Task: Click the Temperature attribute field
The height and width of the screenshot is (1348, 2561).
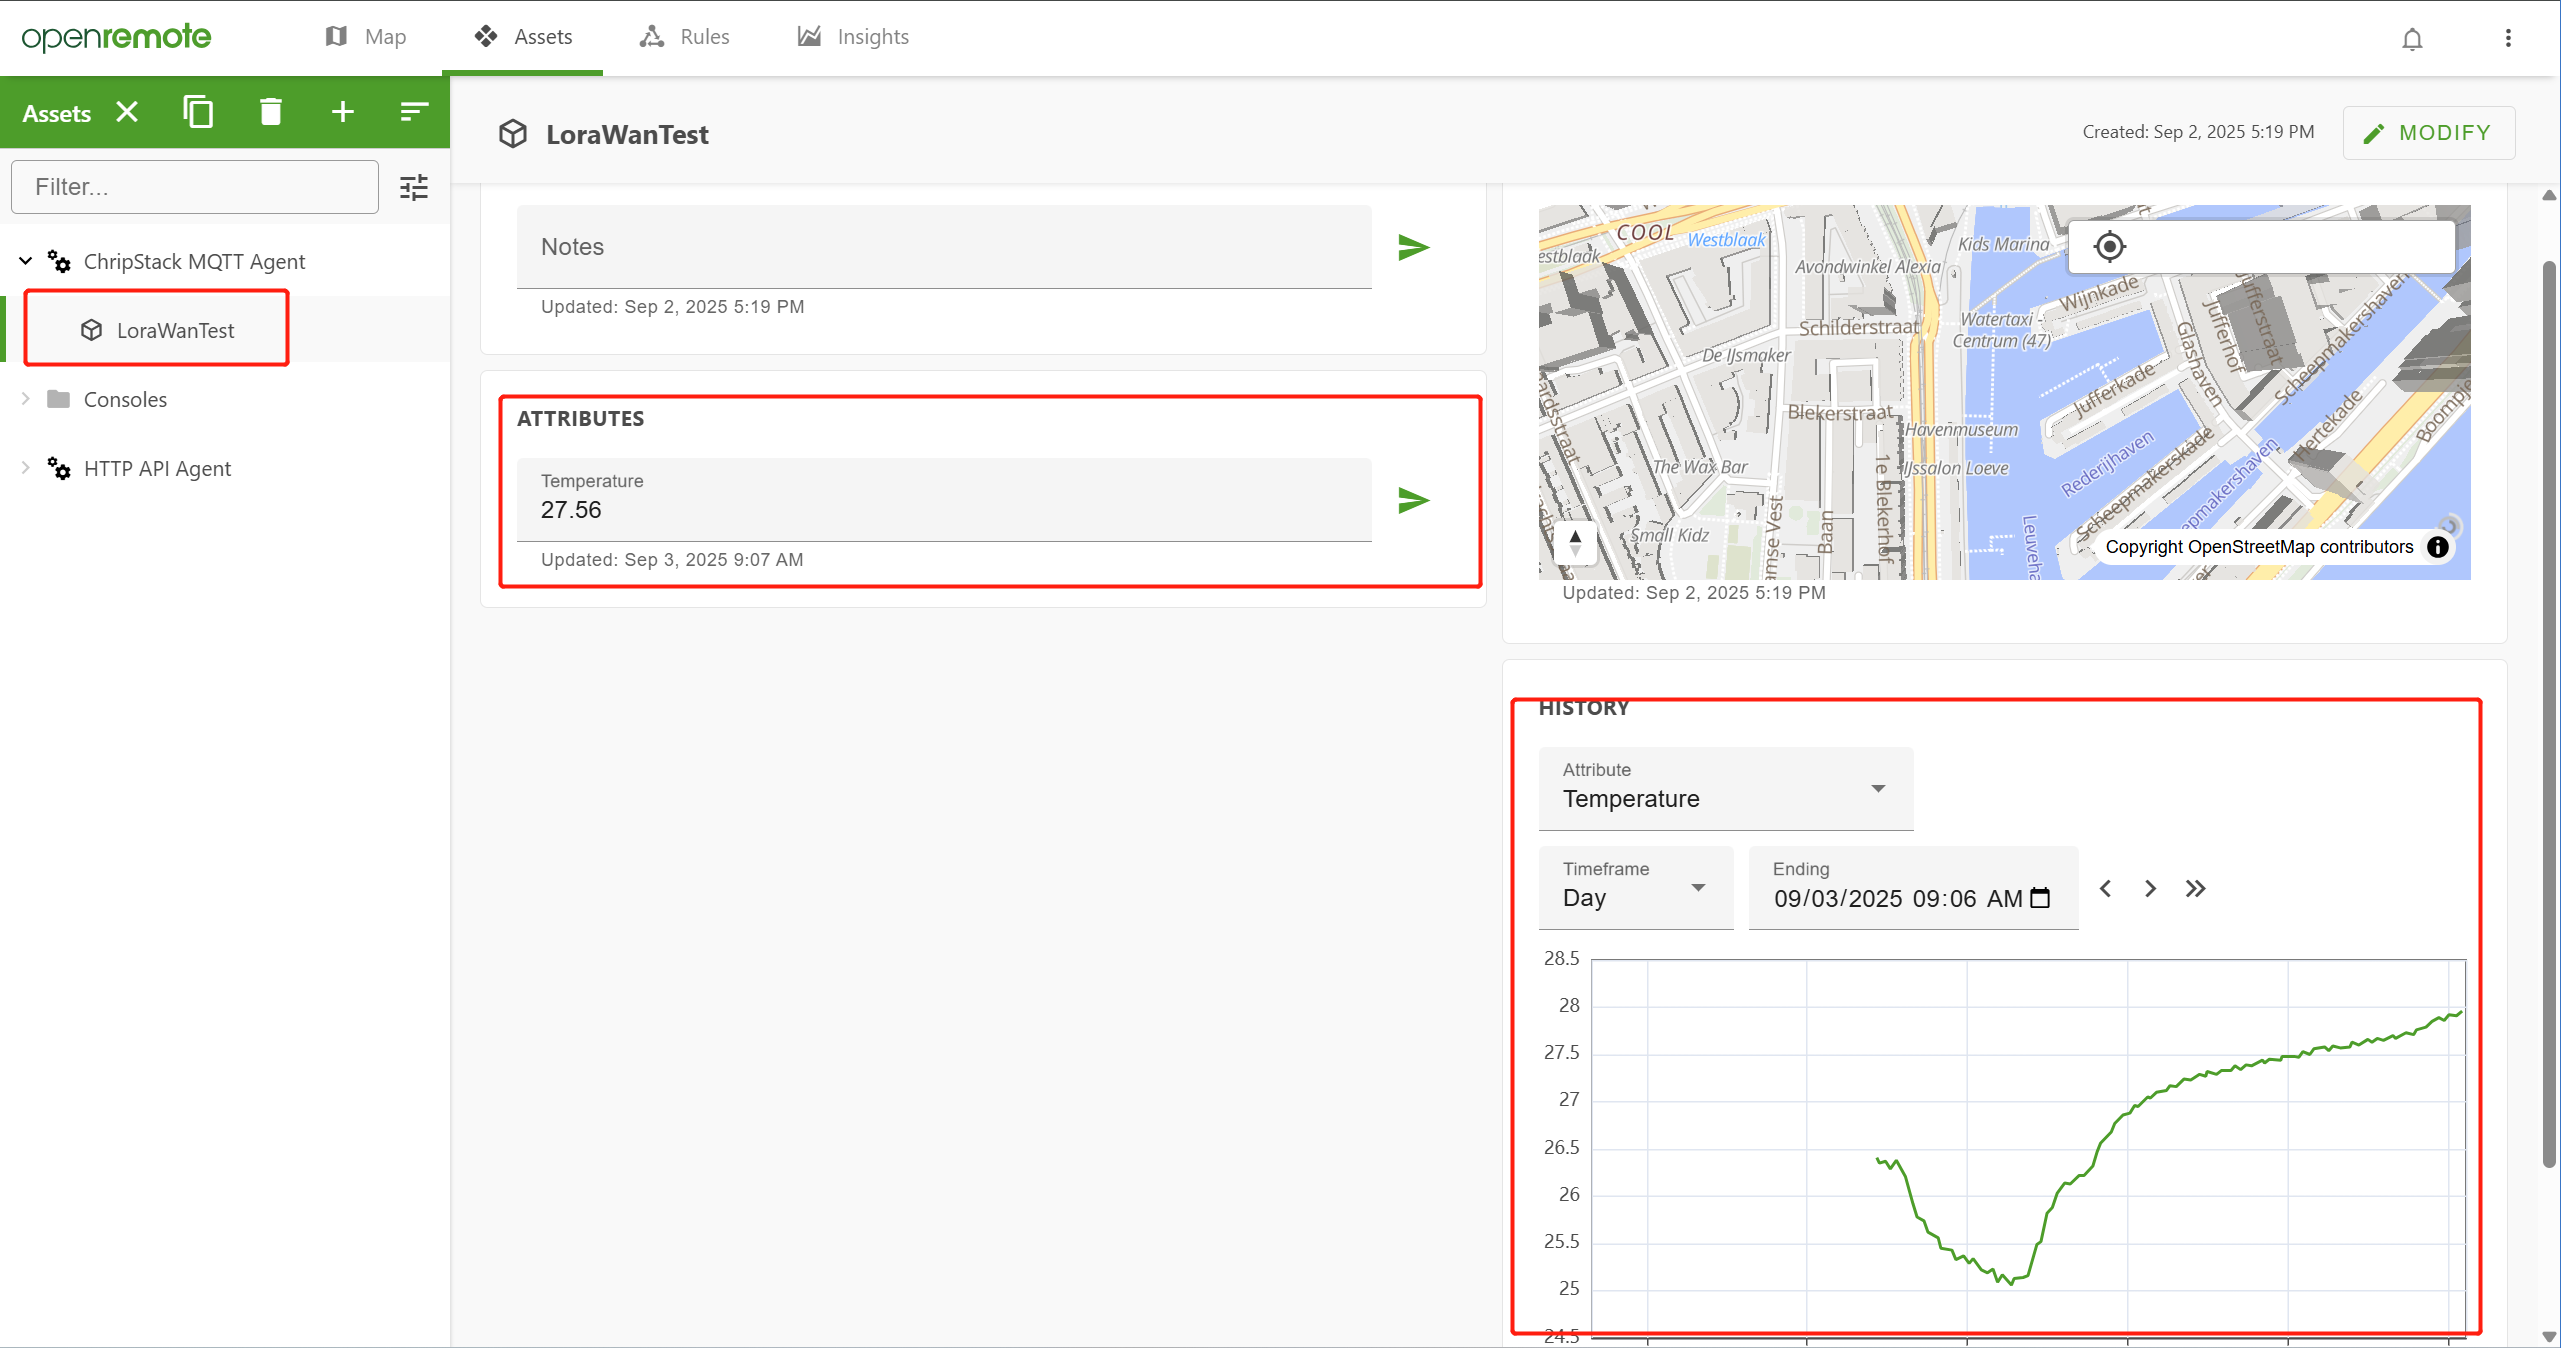Action: (x=944, y=499)
